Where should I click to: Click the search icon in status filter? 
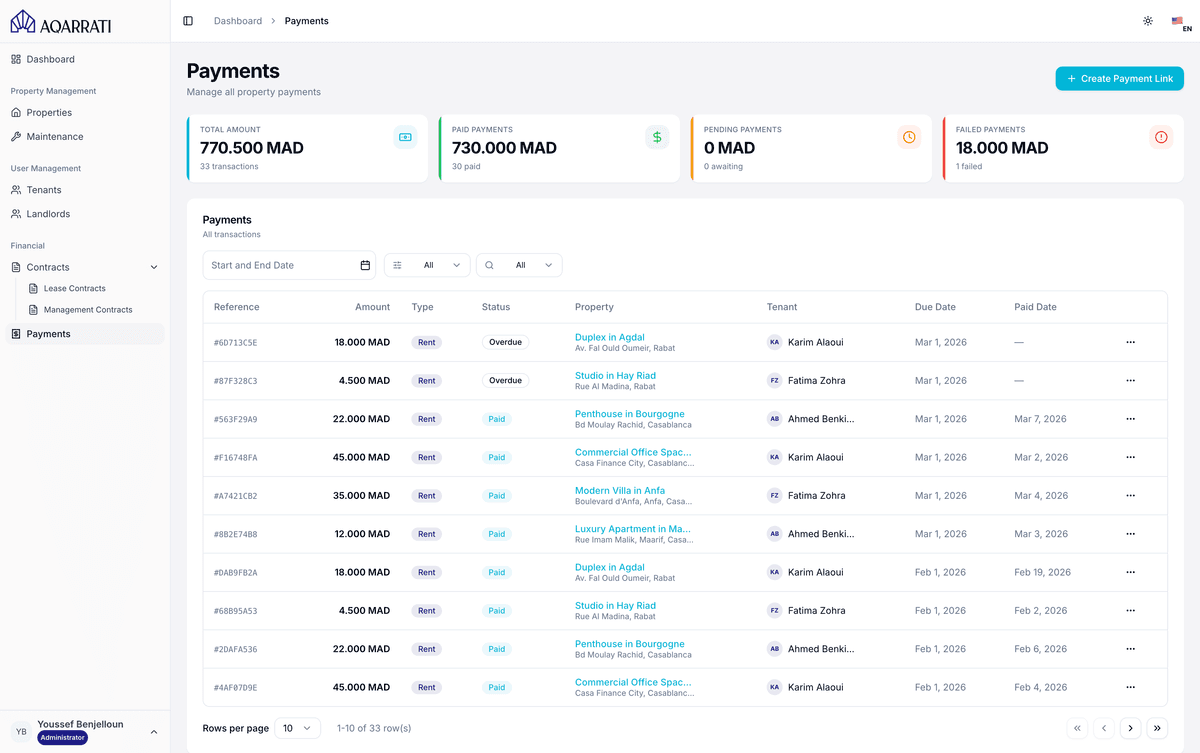(490, 265)
